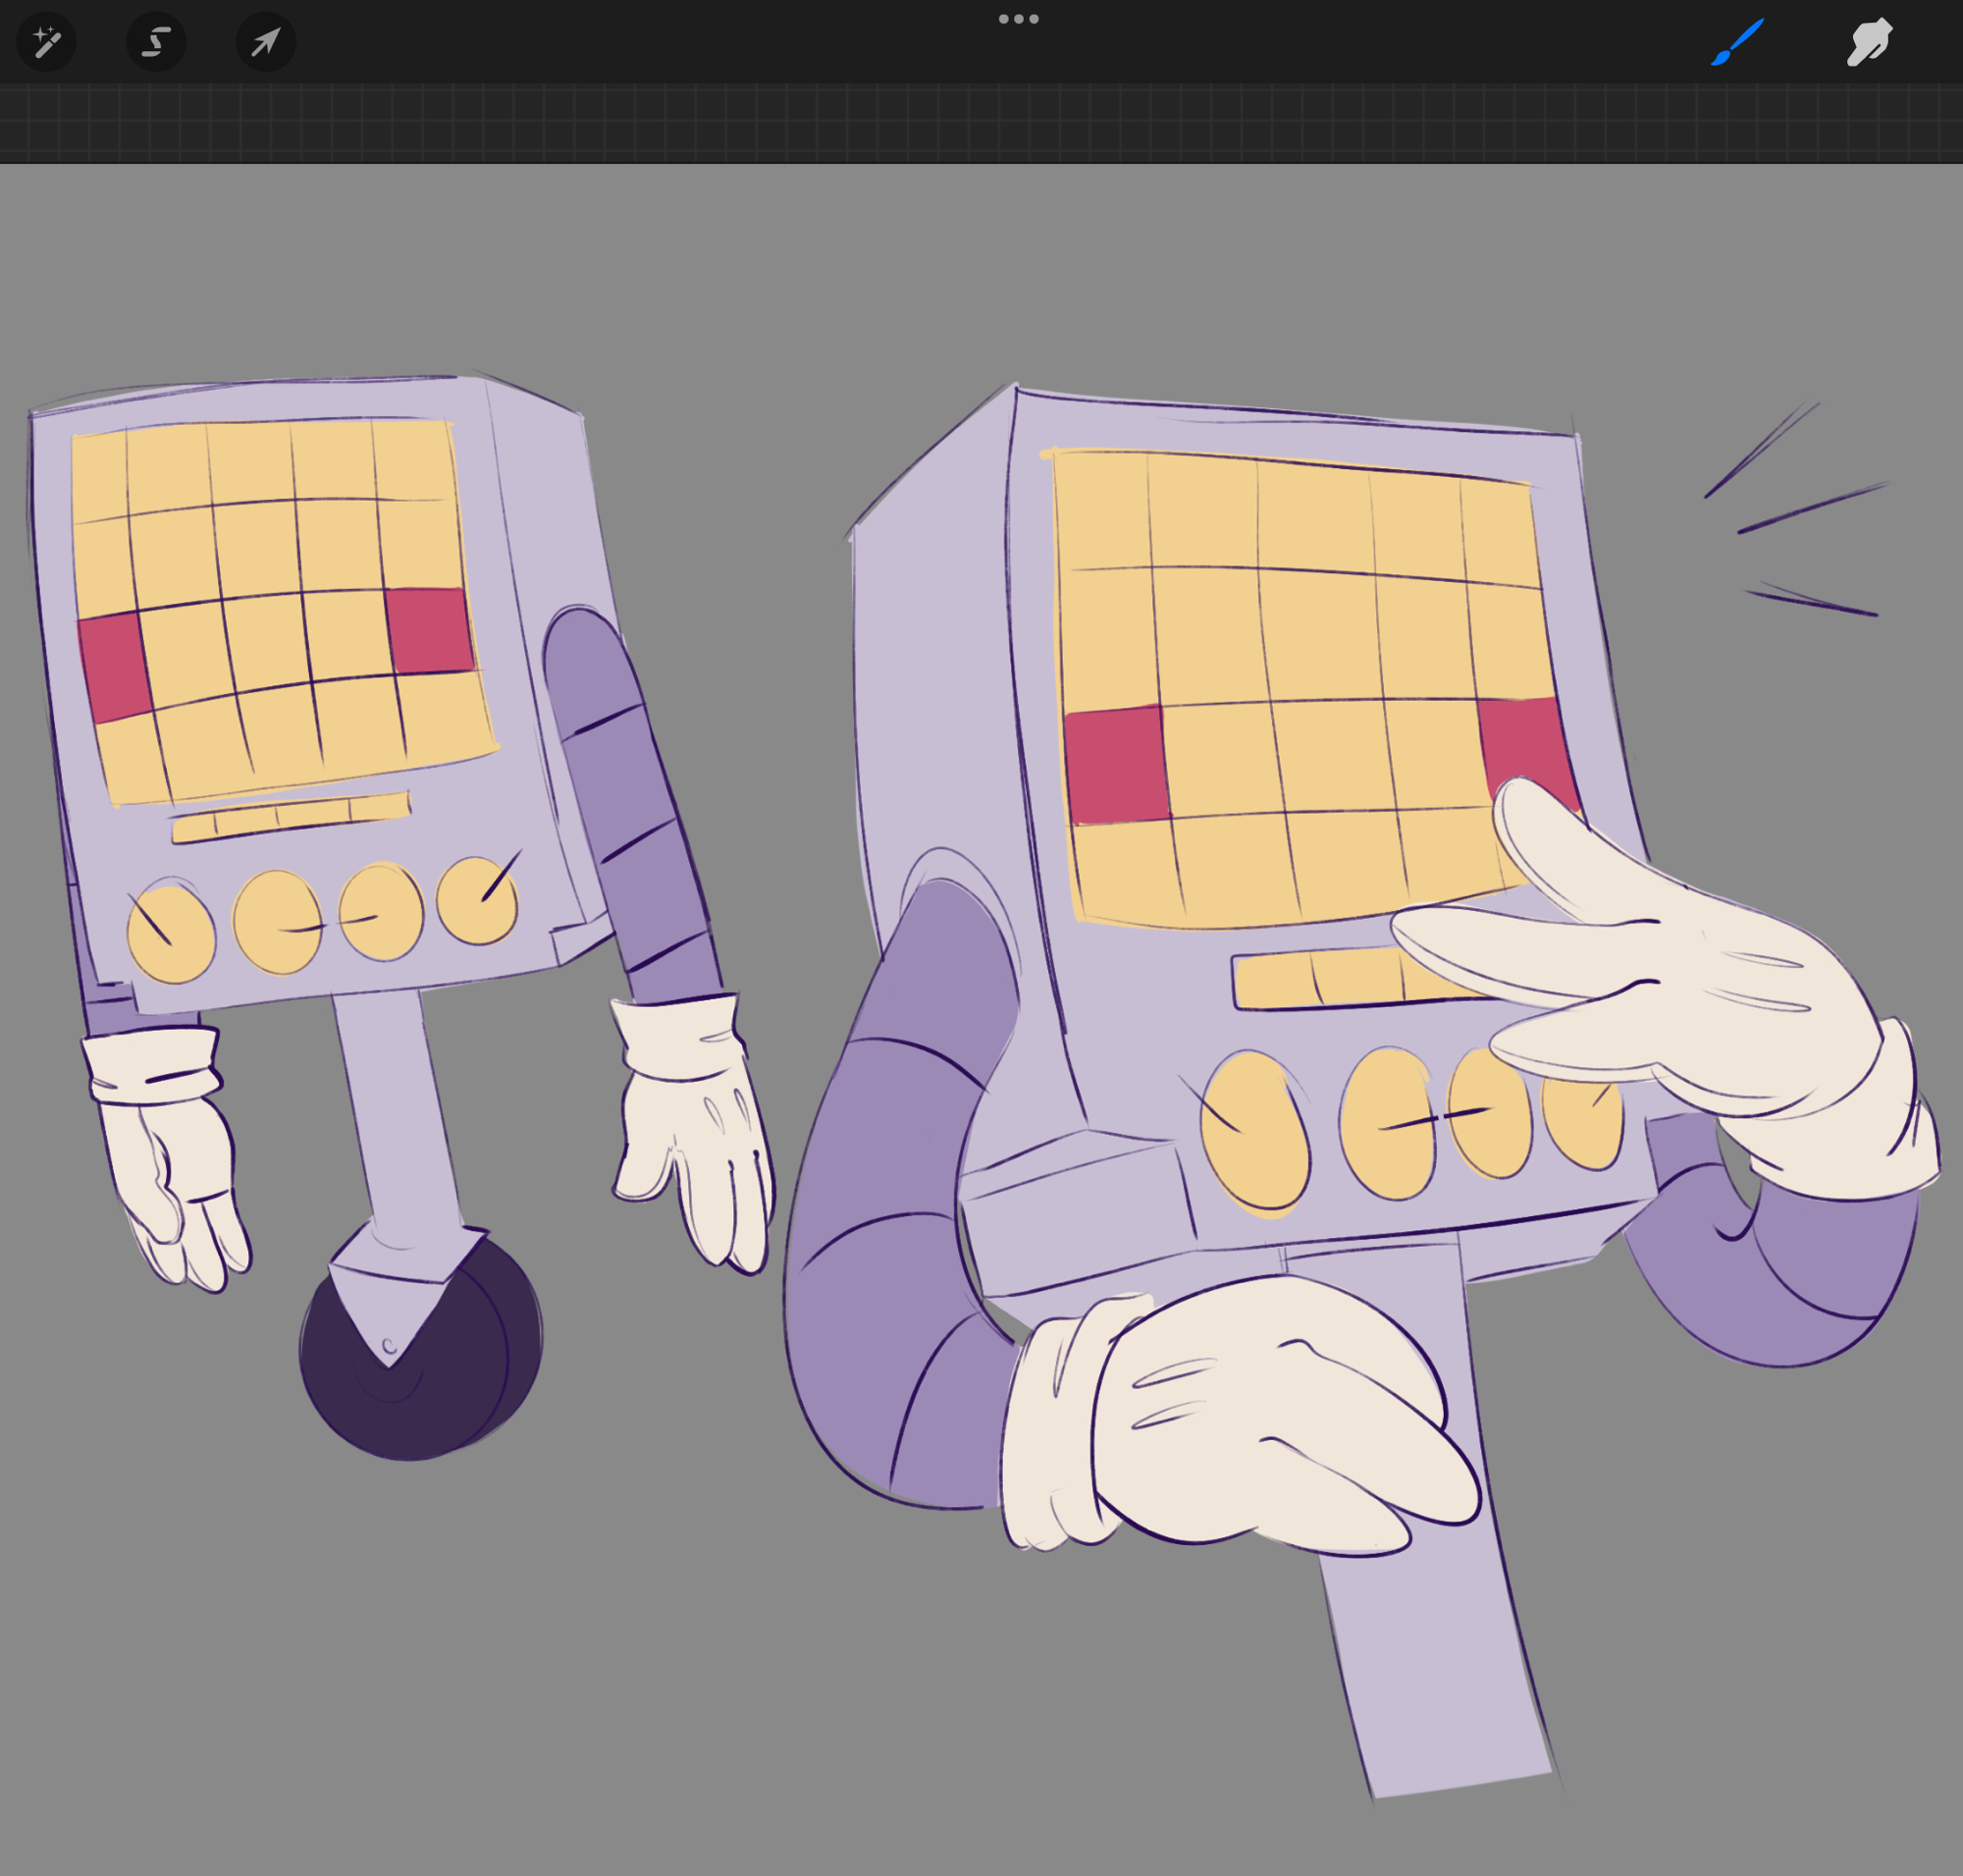Viewport: 1963px width, 1876px height.
Task: Tap big robot's left red cheek square
Action: (x=1116, y=765)
